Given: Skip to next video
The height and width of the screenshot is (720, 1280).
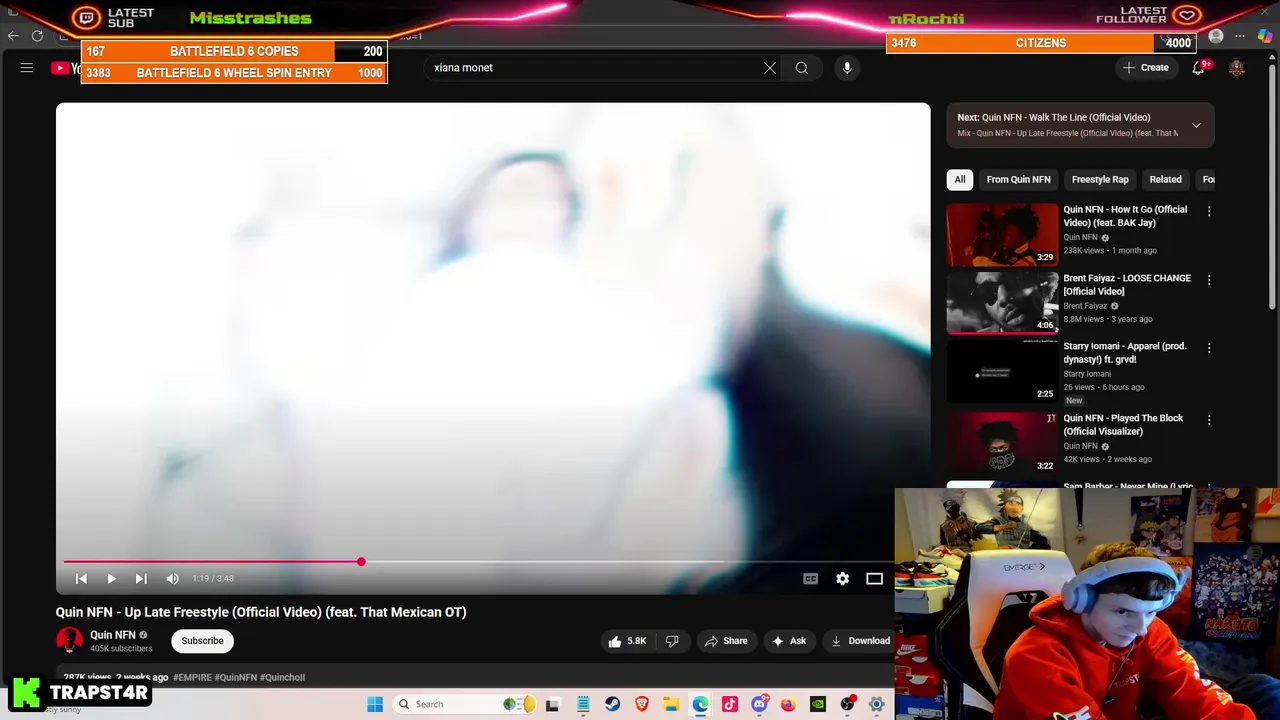Looking at the screenshot, I should click(x=141, y=579).
